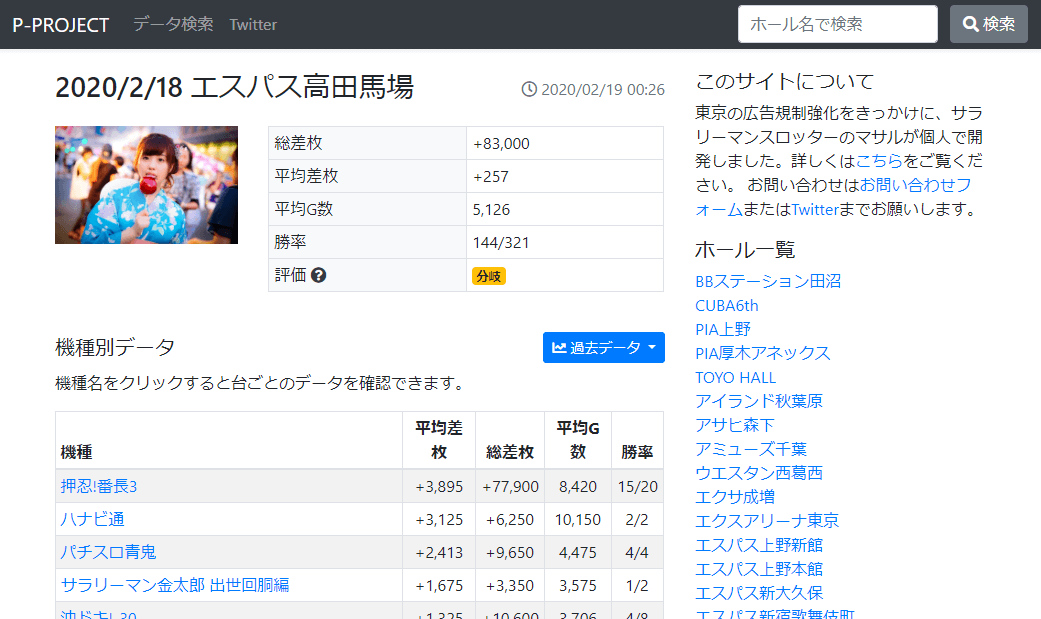Focus the ホール名で検索 input field
The height and width of the screenshot is (619, 1041).
click(838, 24)
